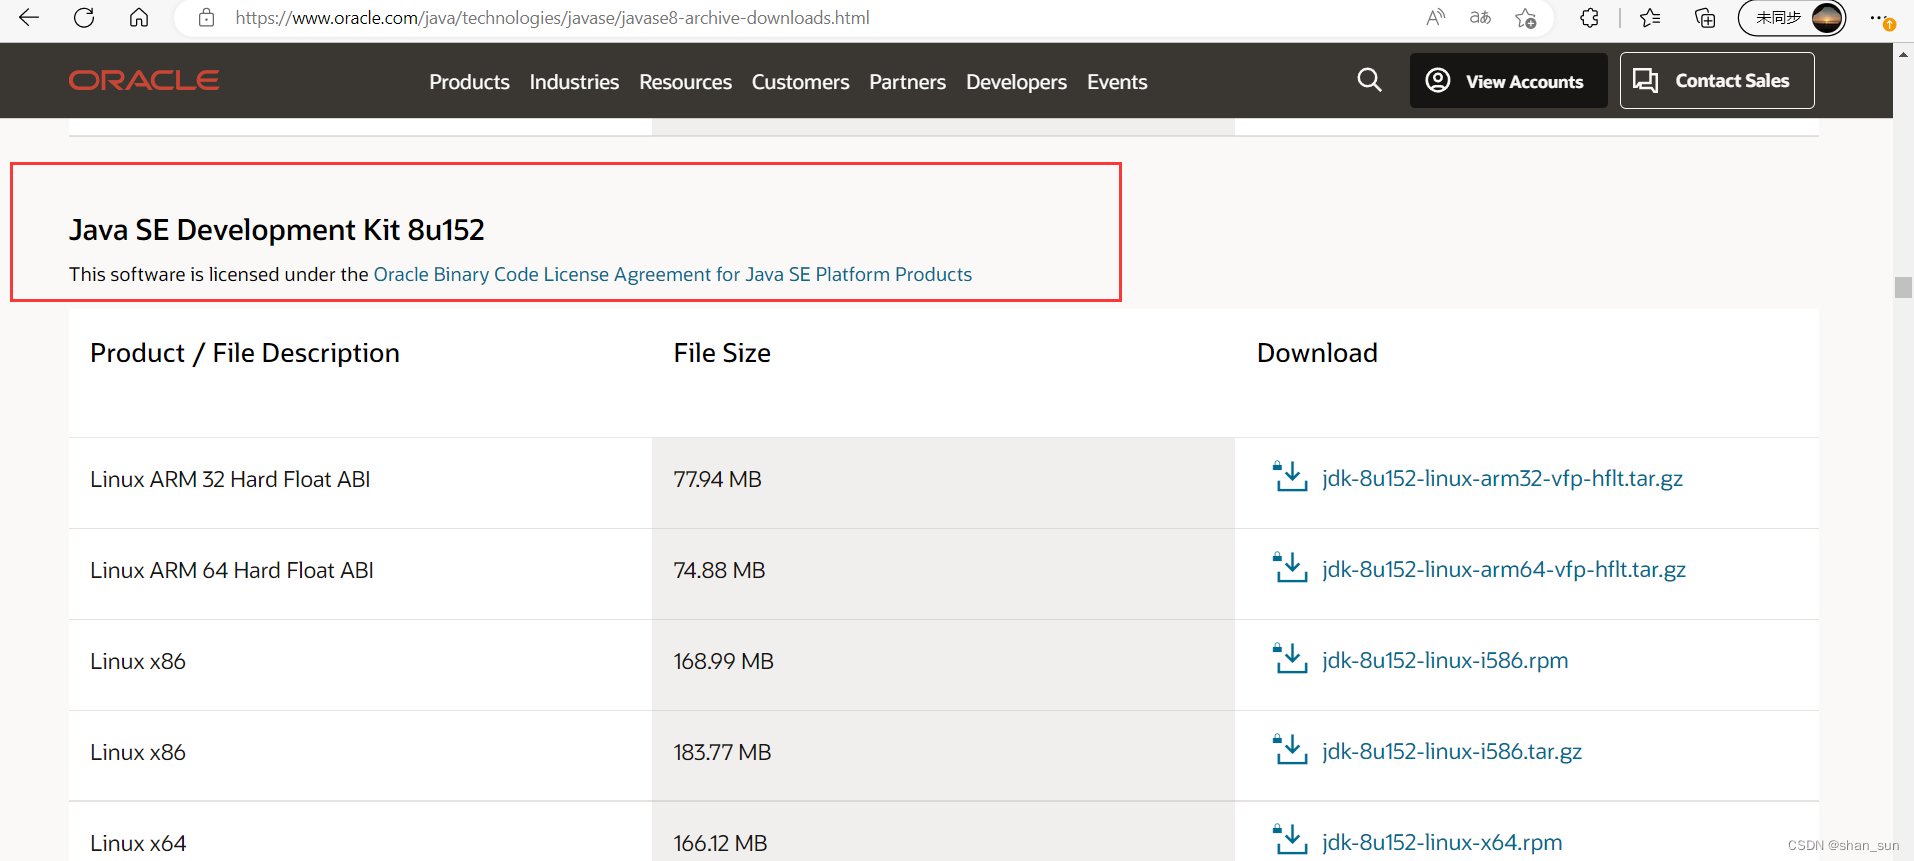Open the Resources menu
Viewport: 1914px width, 861px height.
(x=685, y=82)
